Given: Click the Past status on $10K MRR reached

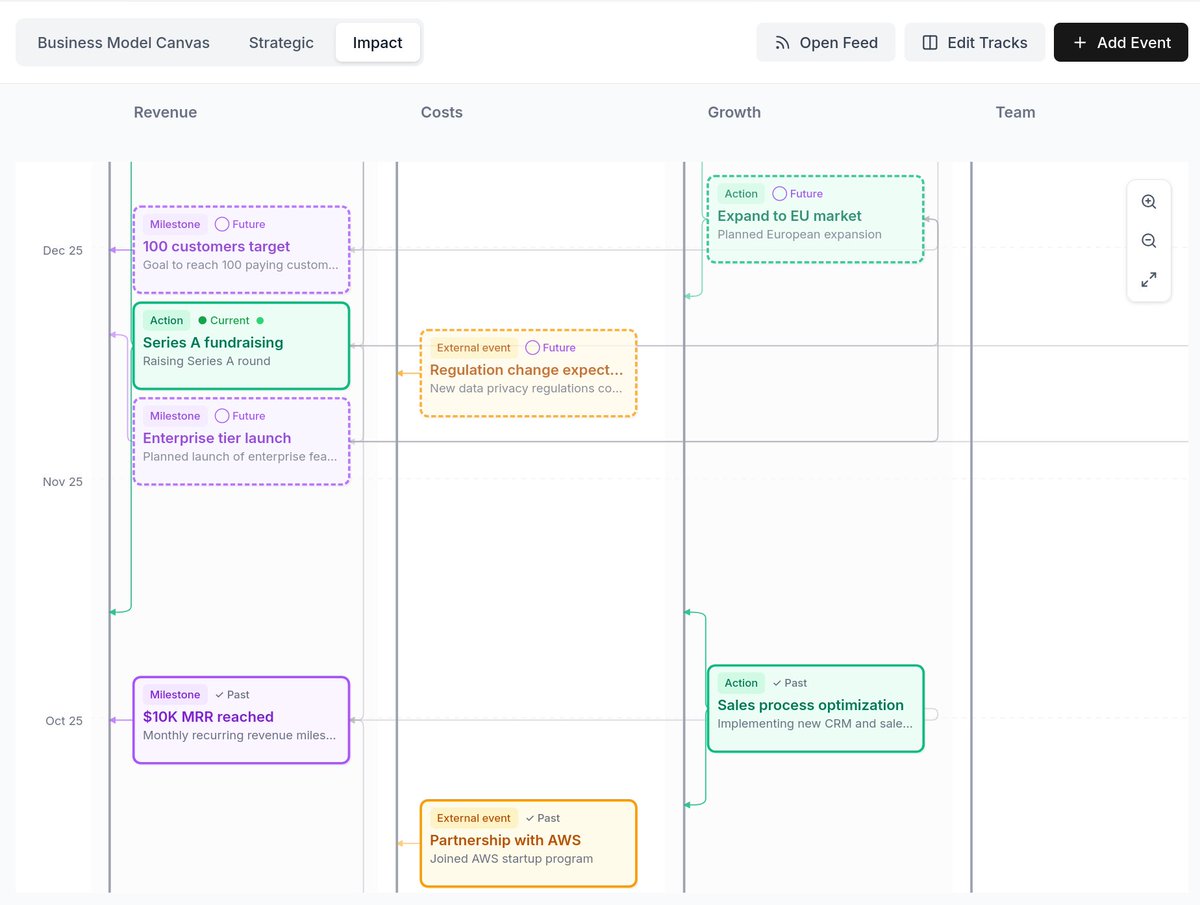Looking at the screenshot, I should [x=232, y=695].
